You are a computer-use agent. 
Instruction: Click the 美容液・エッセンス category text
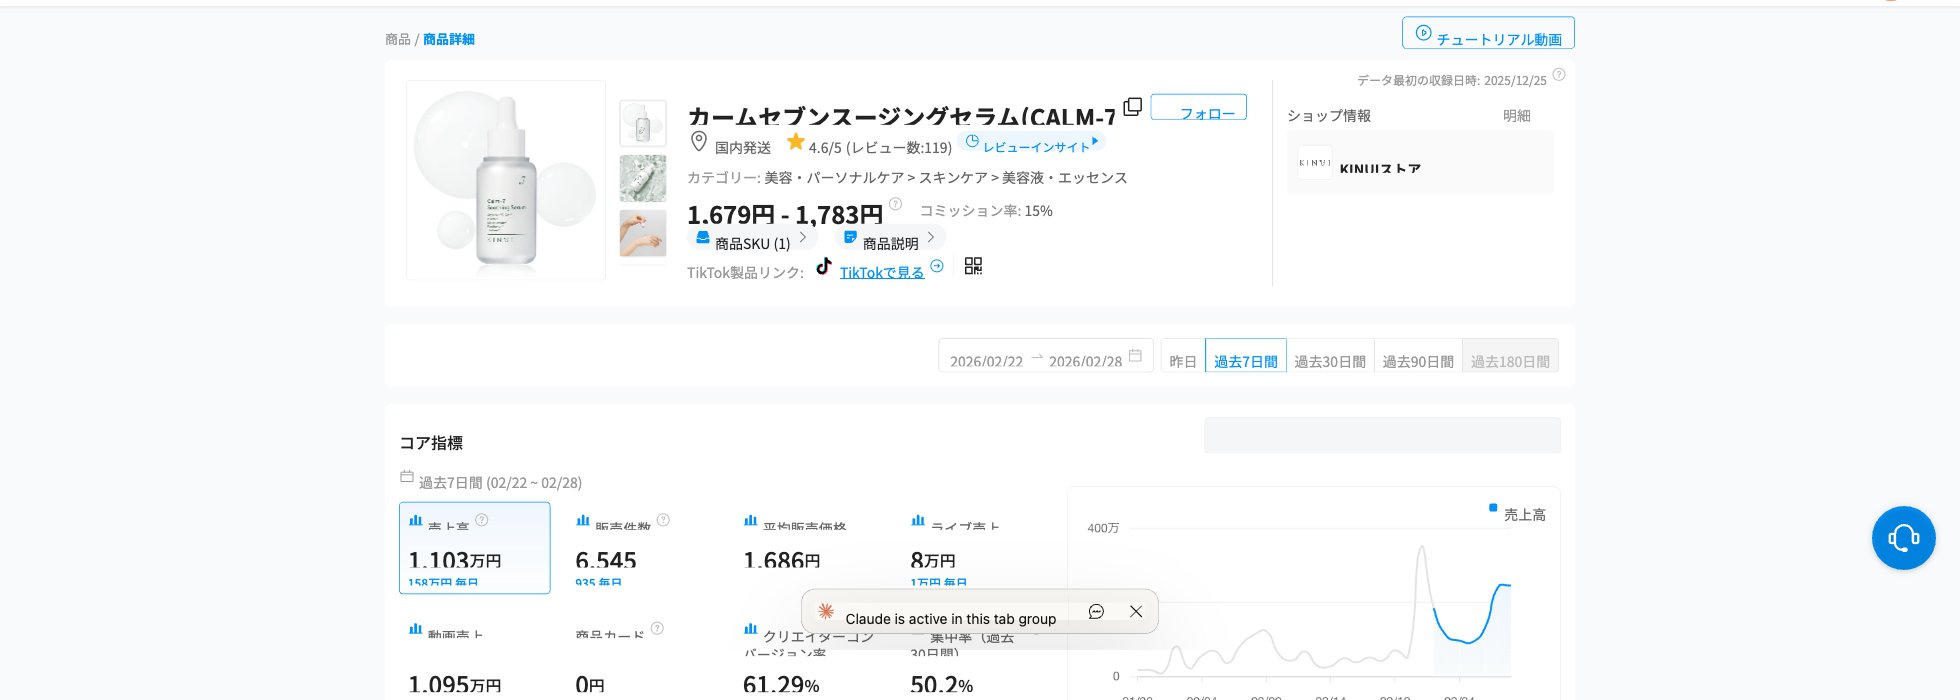pos(1065,177)
